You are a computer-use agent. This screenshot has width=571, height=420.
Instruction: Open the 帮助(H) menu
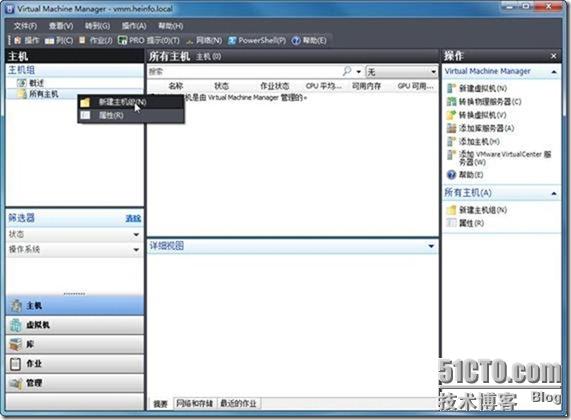click(170, 26)
